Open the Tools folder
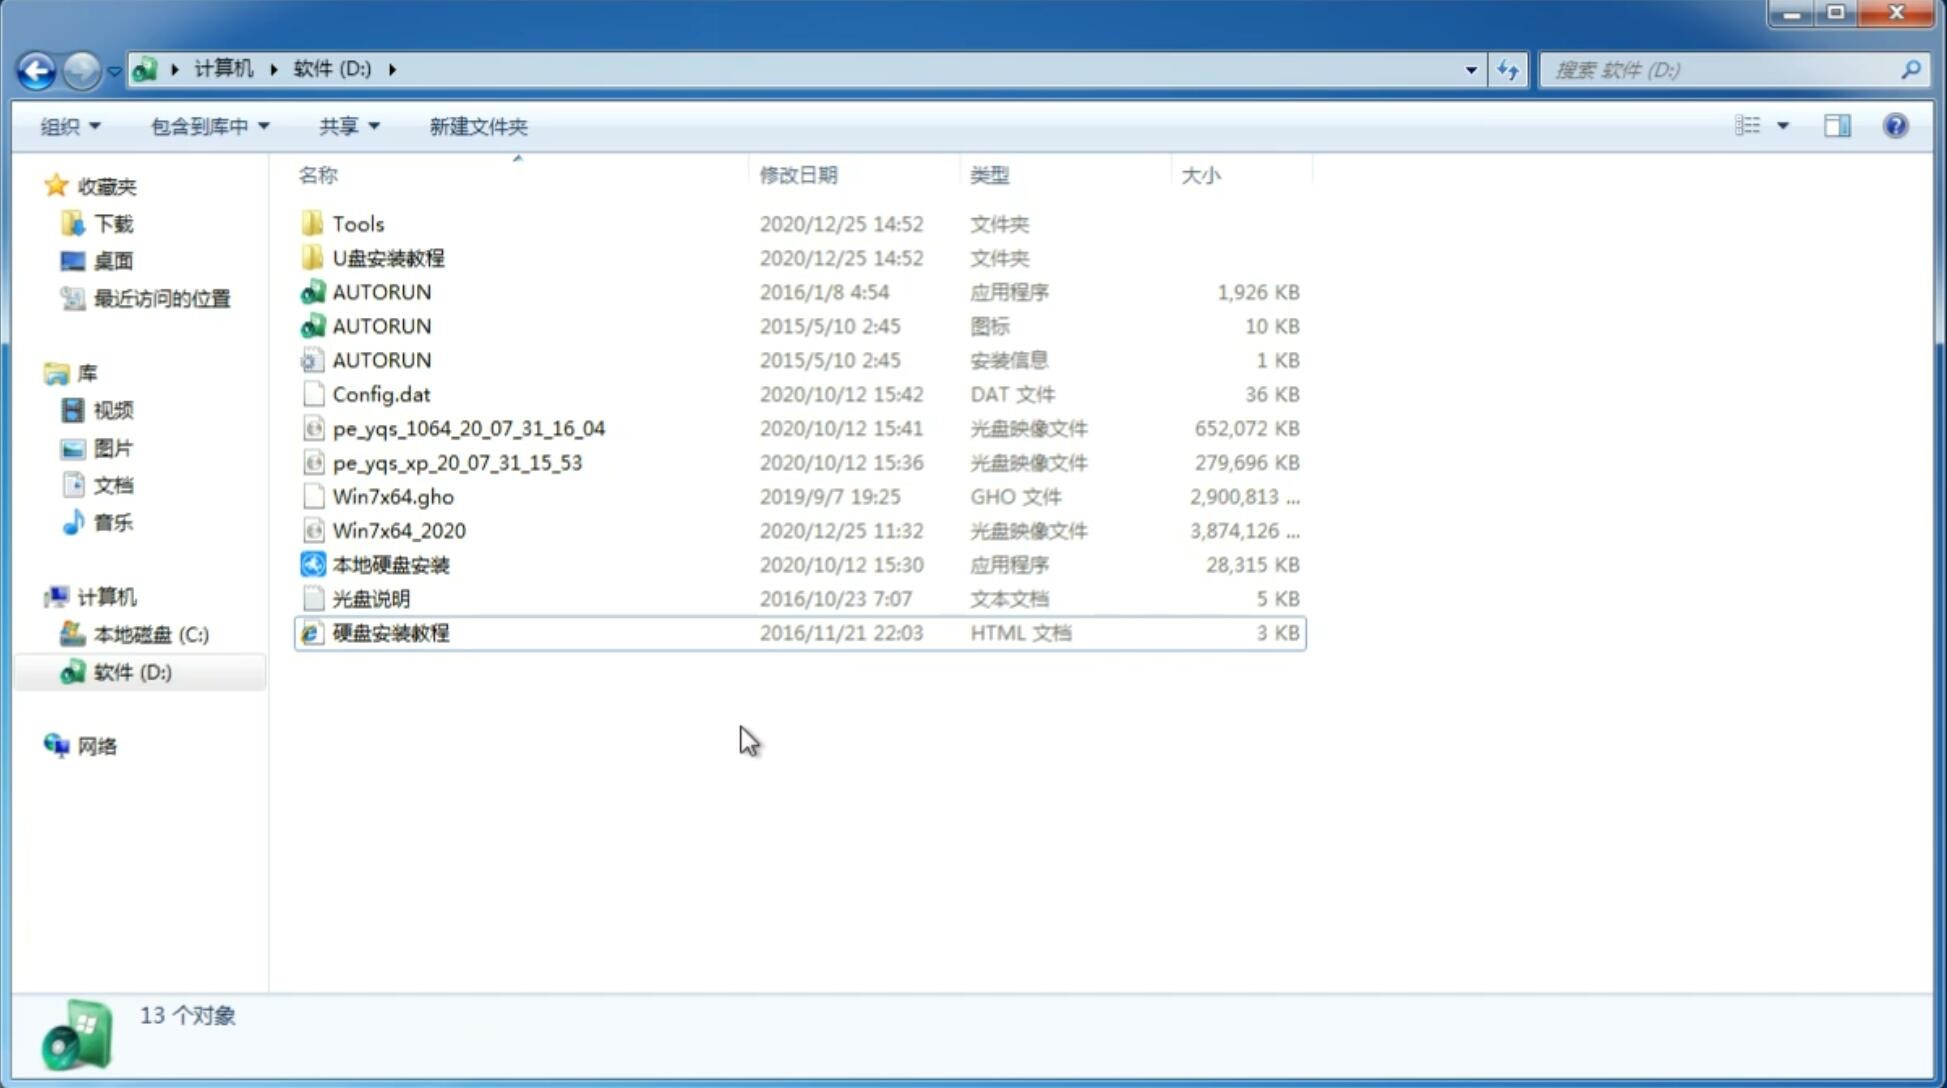 [356, 223]
